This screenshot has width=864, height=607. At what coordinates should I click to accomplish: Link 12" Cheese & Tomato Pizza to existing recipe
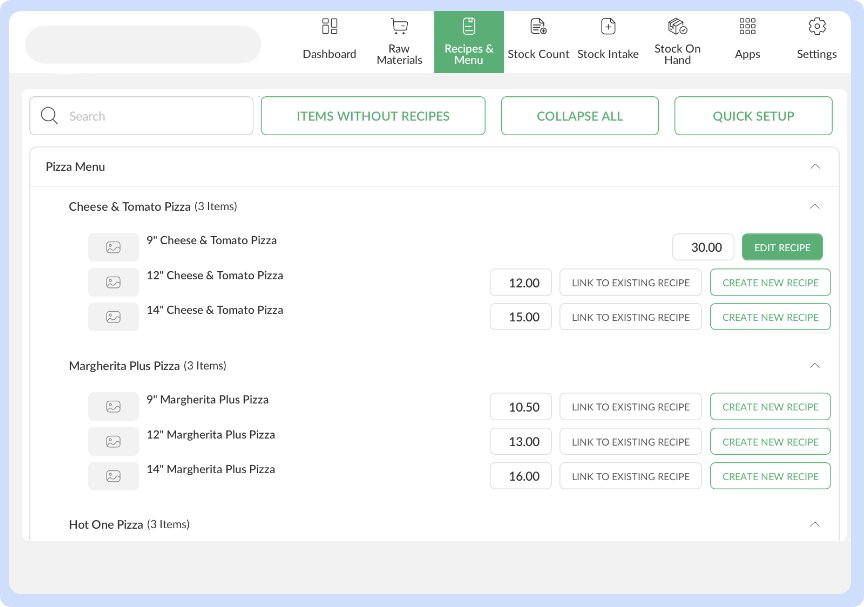point(630,283)
